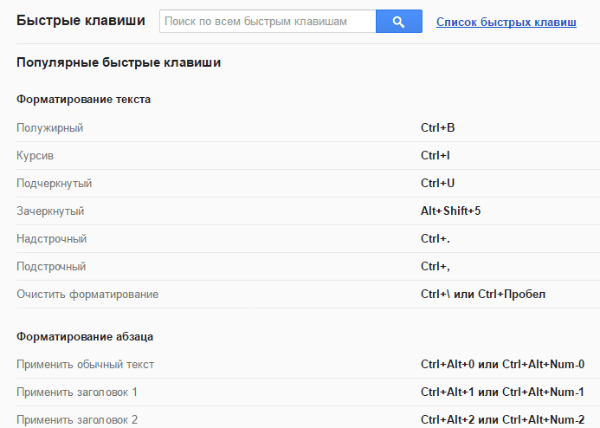Select the Подстрочный shortcut row
Viewport: 600px width, 428px height.
[308, 267]
